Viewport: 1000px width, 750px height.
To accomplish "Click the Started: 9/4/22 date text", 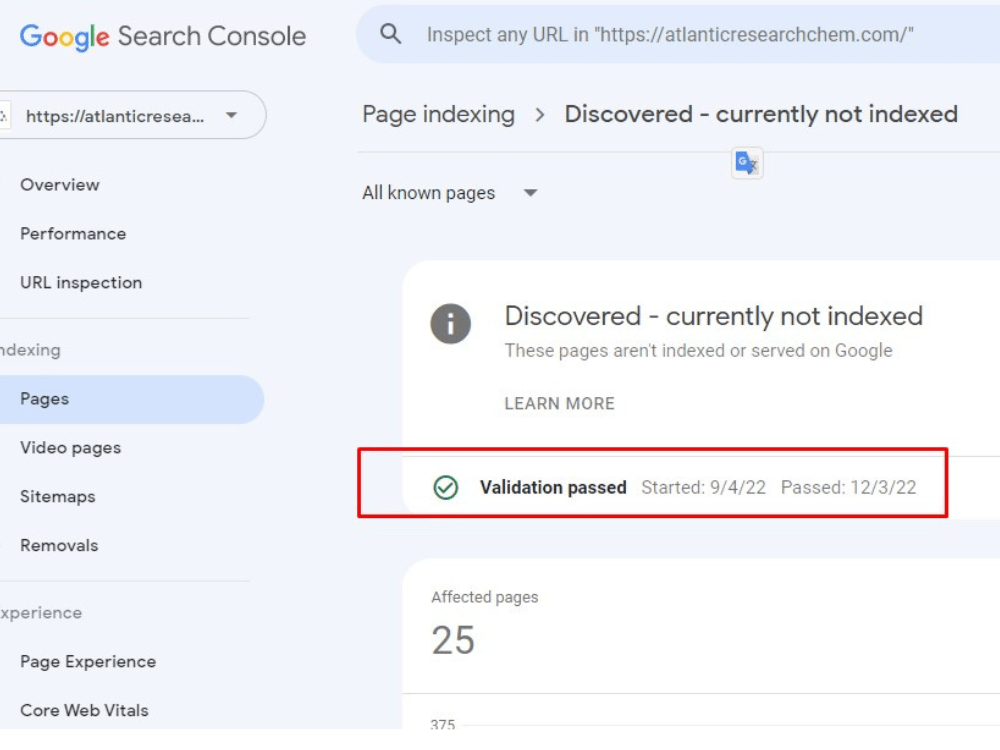I will click(703, 487).
